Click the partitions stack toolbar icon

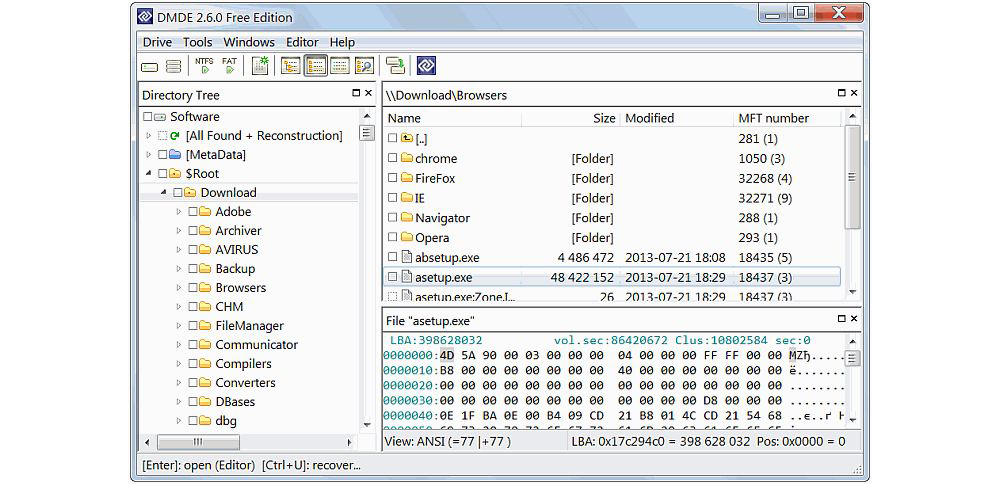click(173, 67)
